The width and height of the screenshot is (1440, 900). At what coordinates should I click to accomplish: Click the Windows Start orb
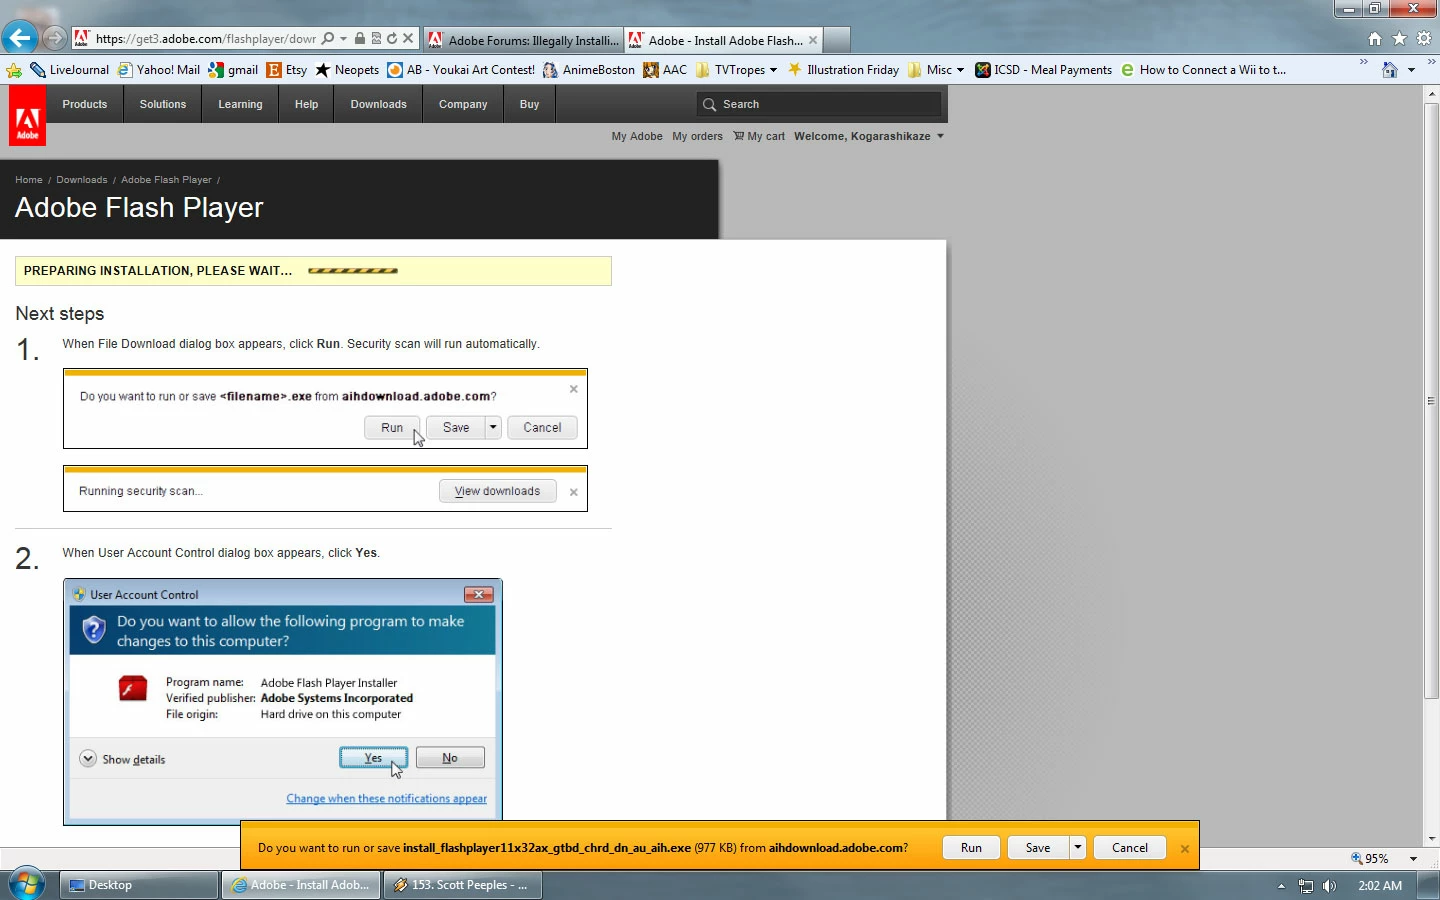click(26, 884)
